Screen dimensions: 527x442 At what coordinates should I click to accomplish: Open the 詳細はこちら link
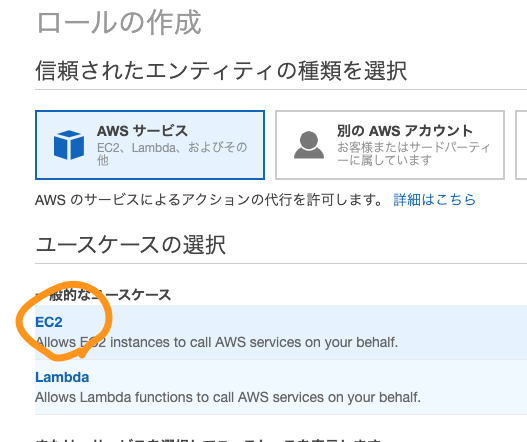[x=435, y=200]
